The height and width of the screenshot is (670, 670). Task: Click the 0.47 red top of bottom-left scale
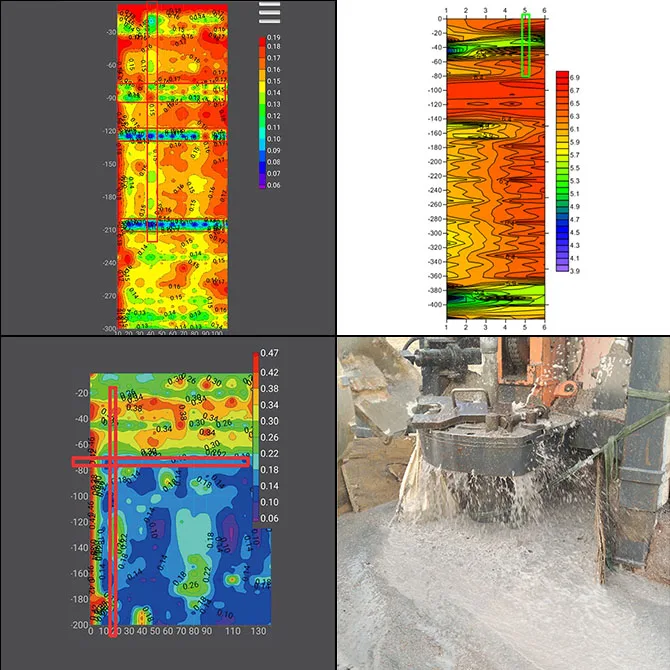256,356
